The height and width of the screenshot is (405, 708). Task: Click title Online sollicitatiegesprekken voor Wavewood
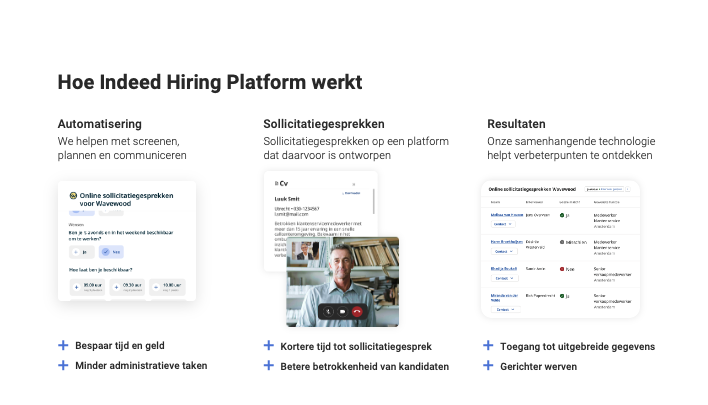coord(126,200)
